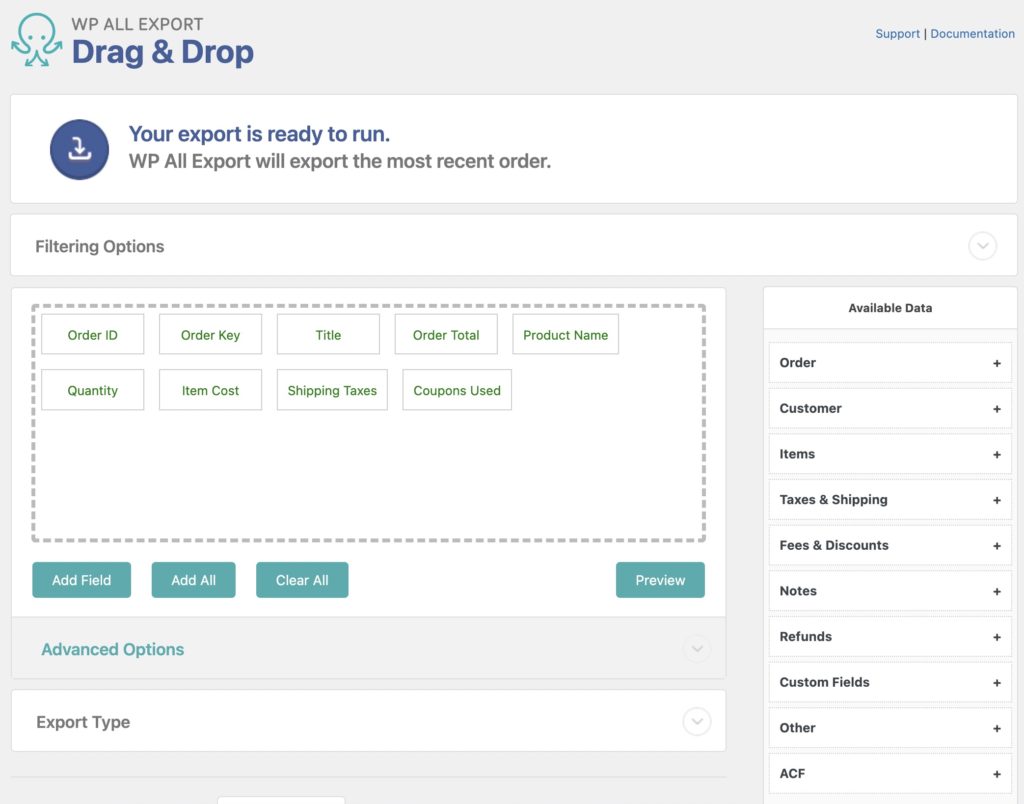Click the Preview button
1024x804 pixels.
660,580
